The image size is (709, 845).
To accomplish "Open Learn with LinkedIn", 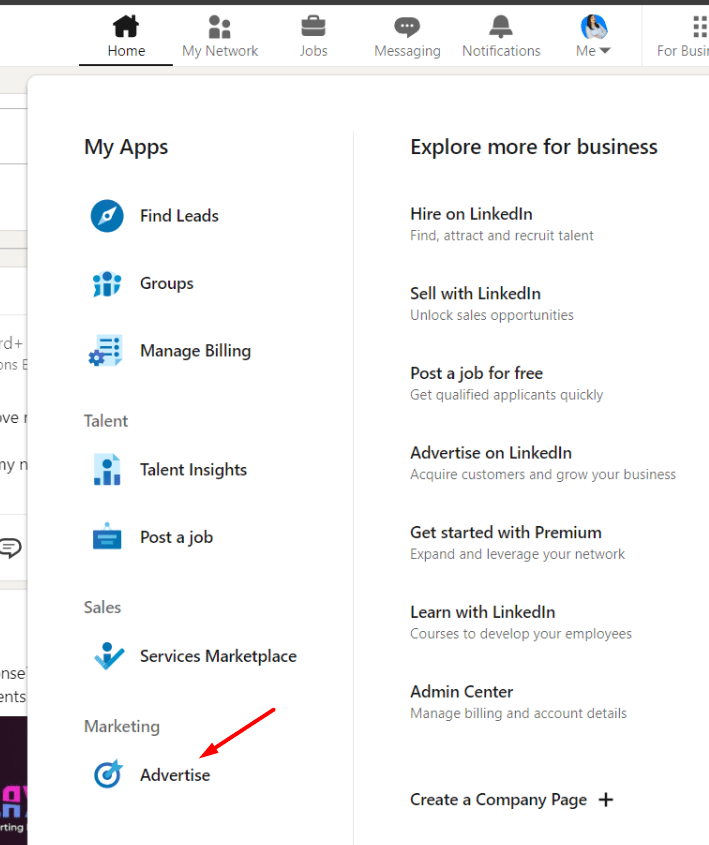I will (x=482, y=612).
